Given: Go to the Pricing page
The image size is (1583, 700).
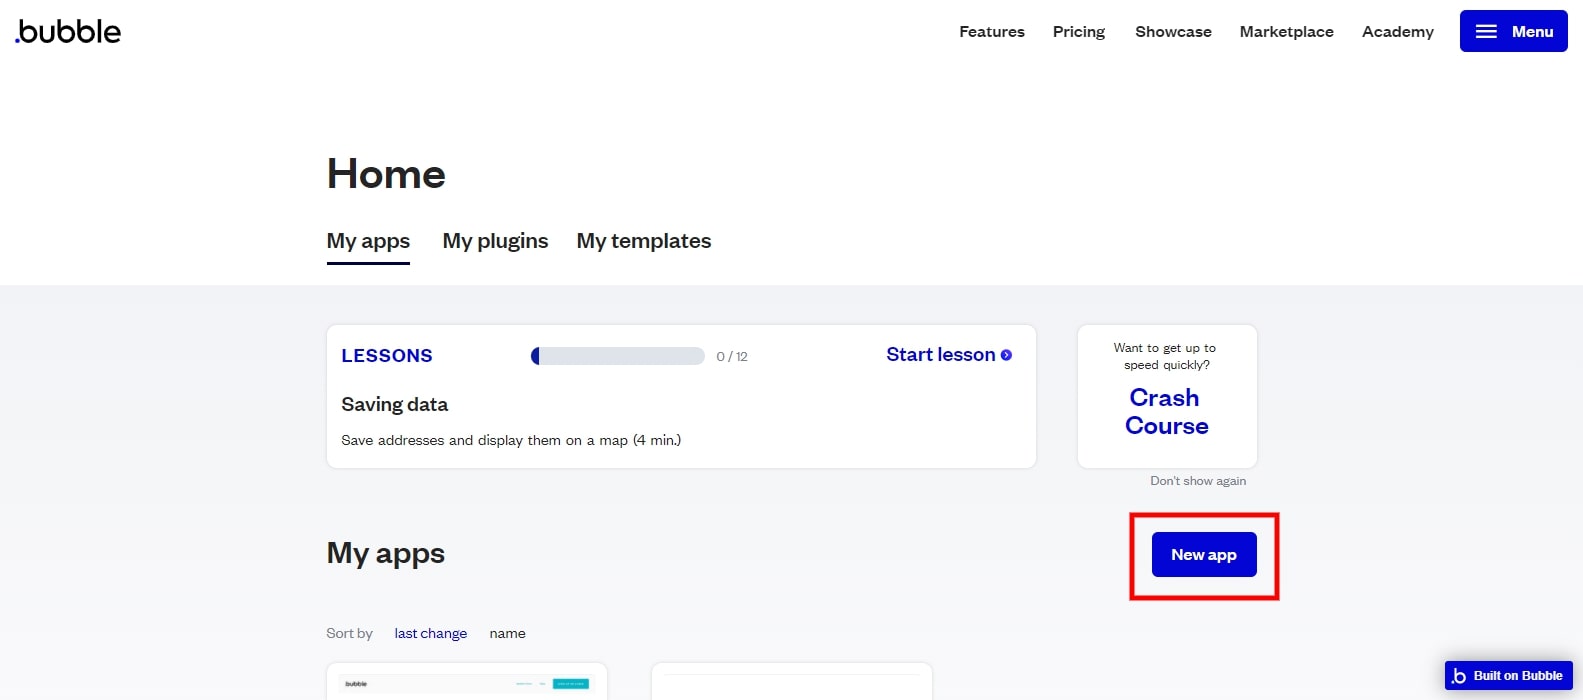Looking at the screenshot, I should pos(1078,32).
